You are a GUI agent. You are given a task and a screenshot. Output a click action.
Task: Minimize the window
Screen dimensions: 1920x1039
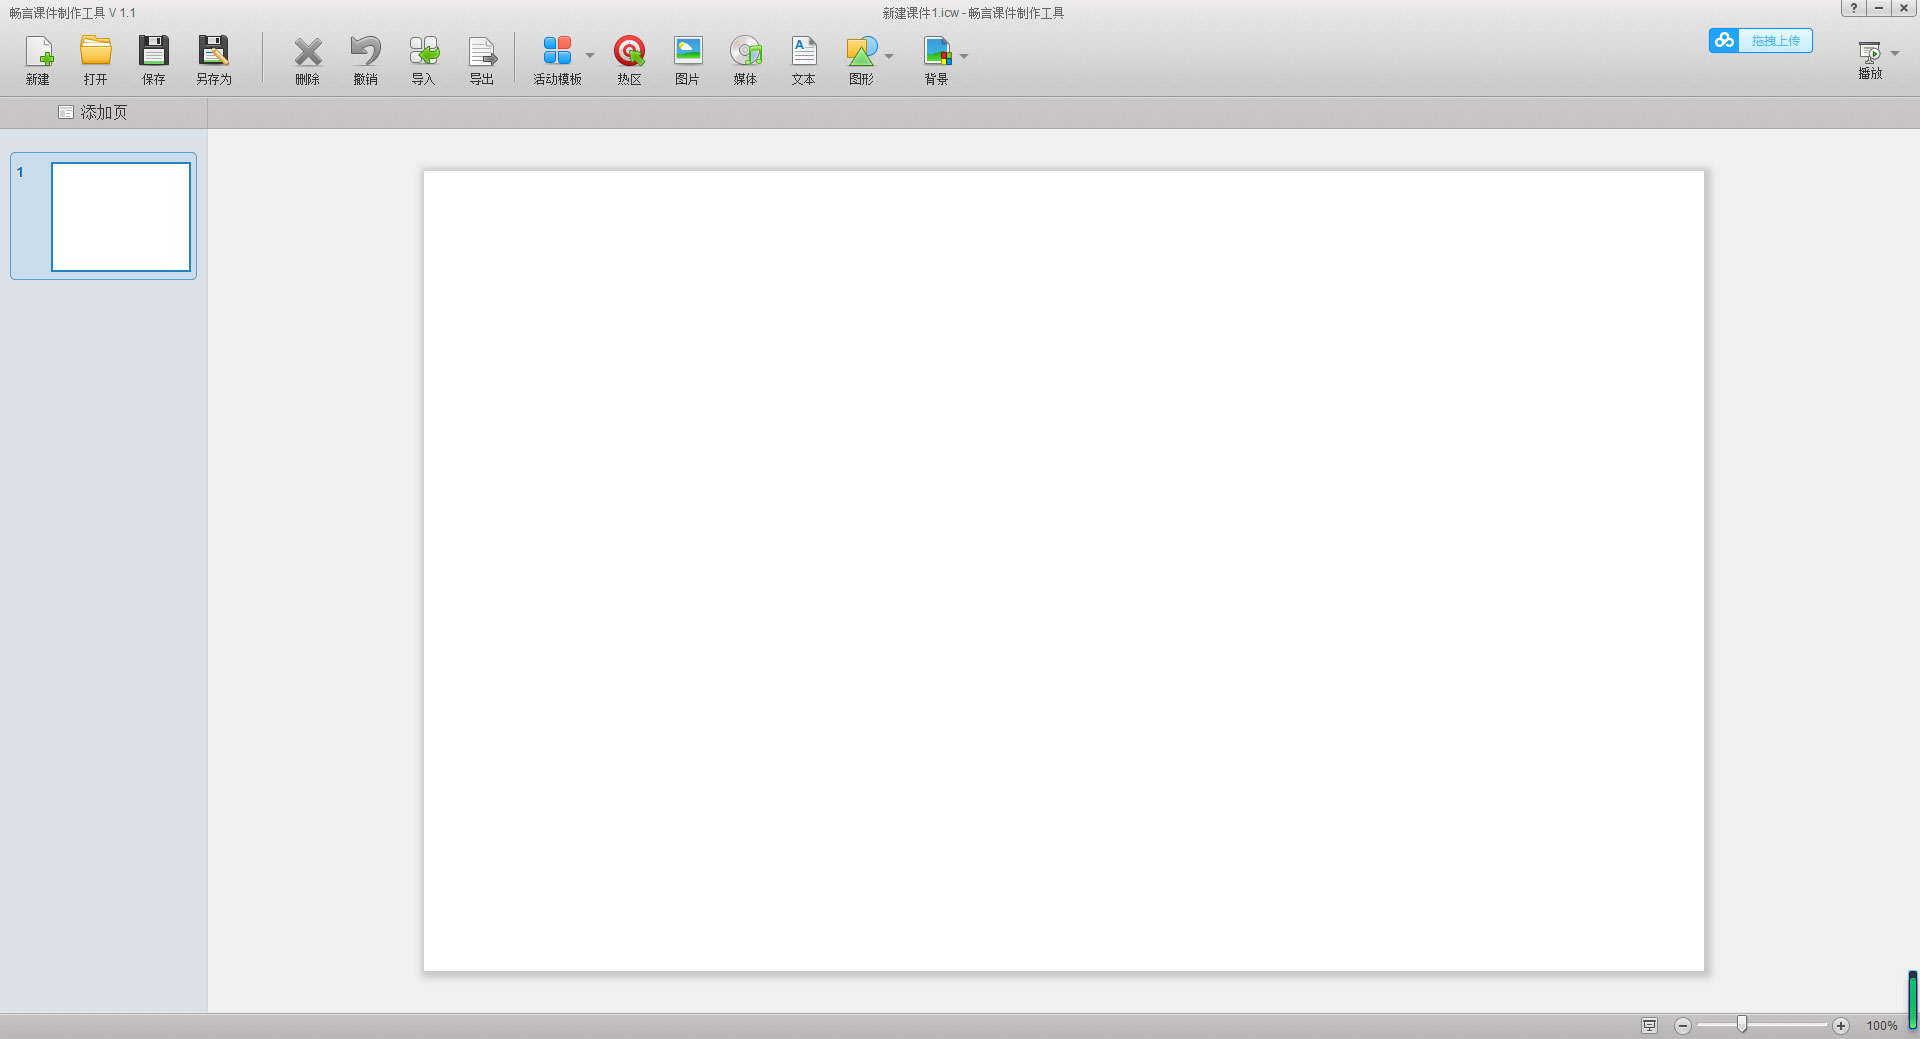pos(1879,8)
